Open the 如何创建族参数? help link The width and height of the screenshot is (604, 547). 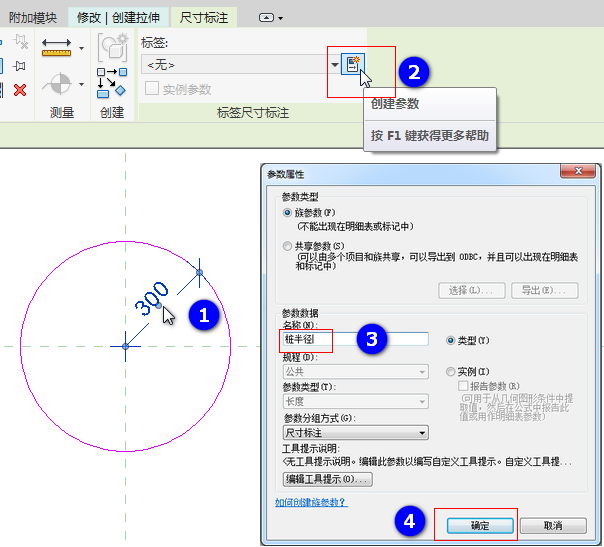(311, 502)
